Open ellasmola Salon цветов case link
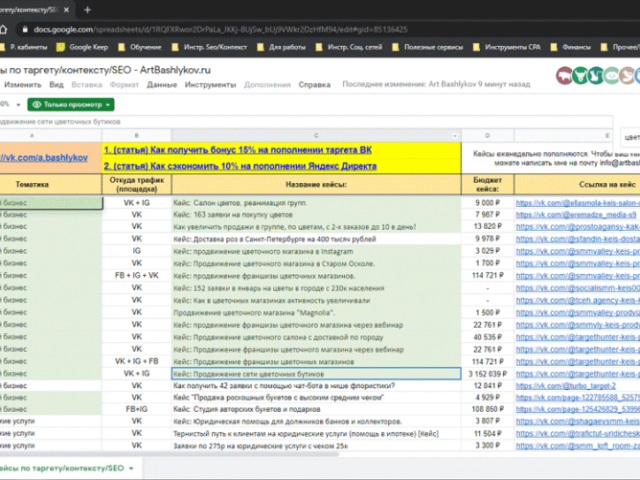The width and height of the screenshot is (640, 480). coord(578,203)
